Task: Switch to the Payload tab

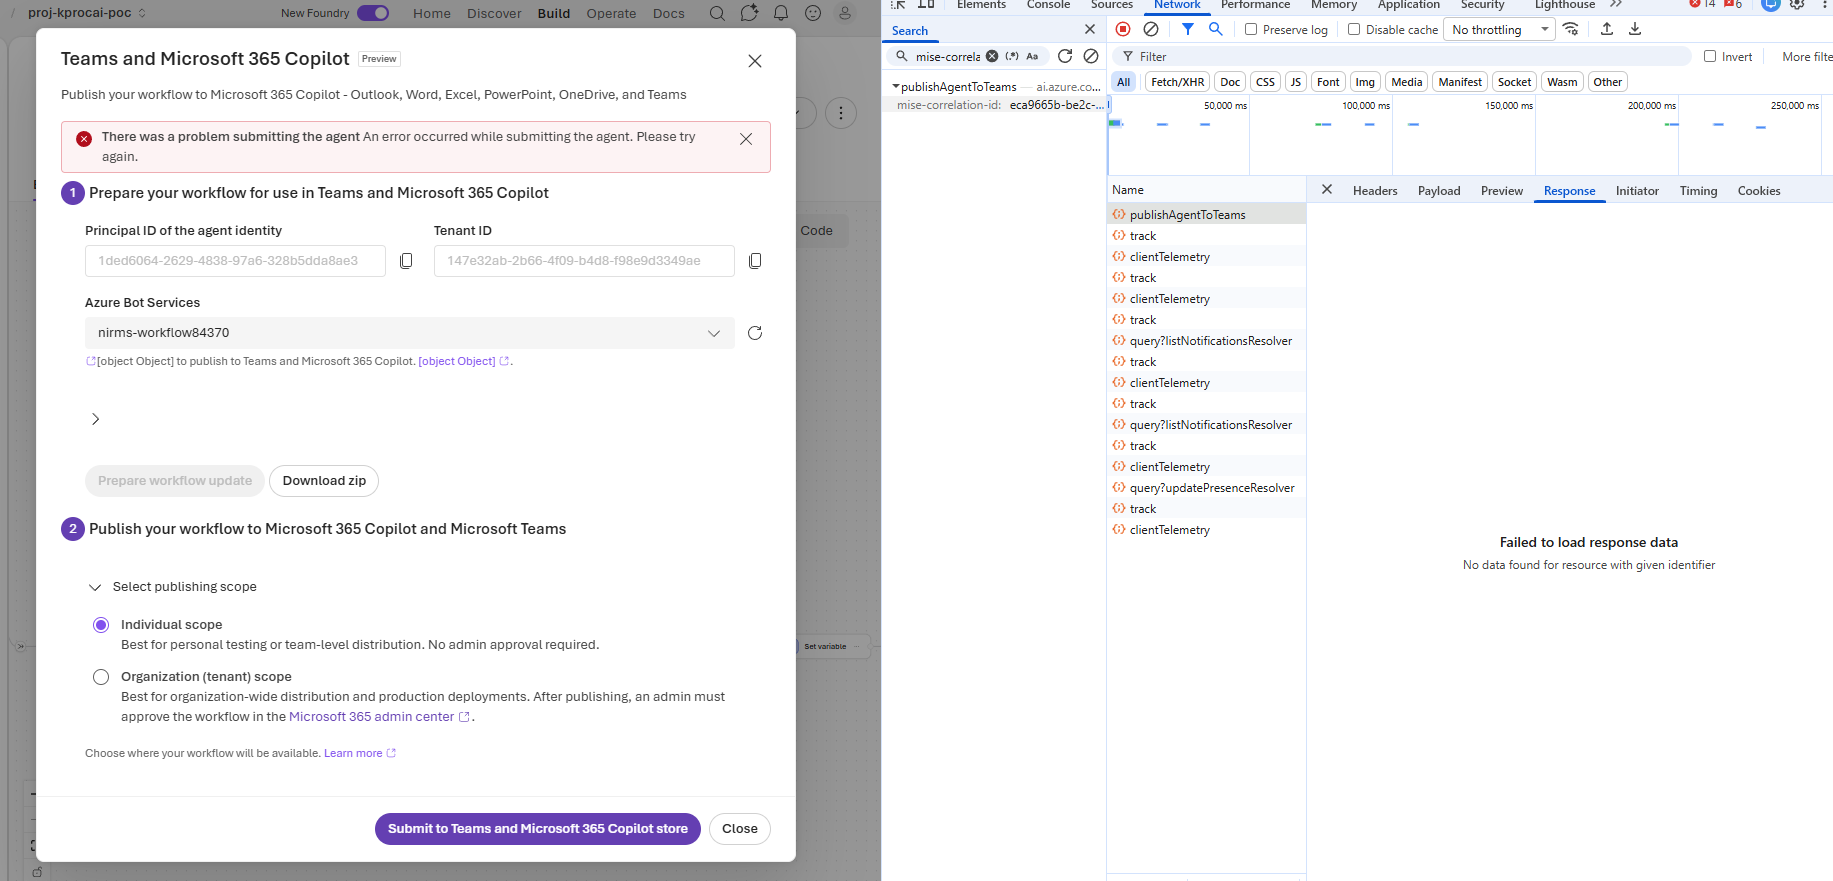Action: (x=1439, y=190)
